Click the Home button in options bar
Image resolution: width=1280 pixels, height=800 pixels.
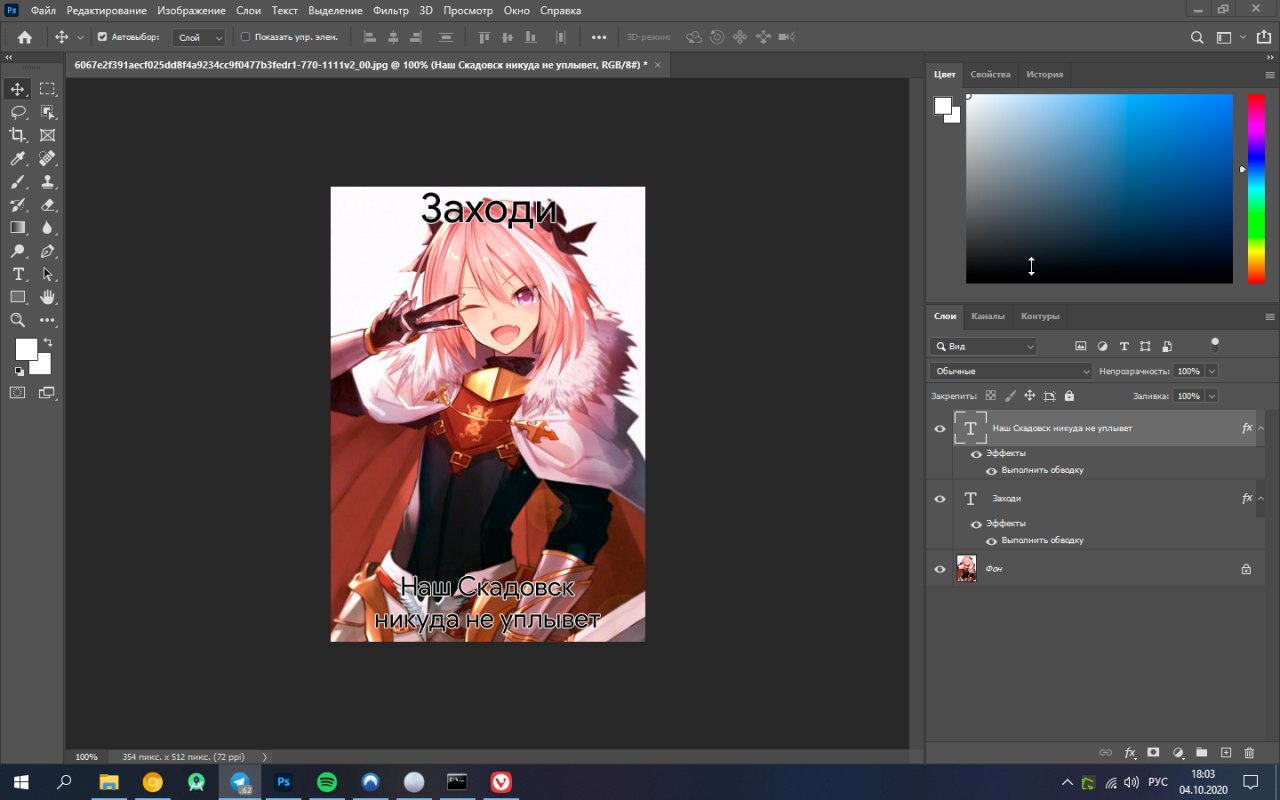point(25,37)
